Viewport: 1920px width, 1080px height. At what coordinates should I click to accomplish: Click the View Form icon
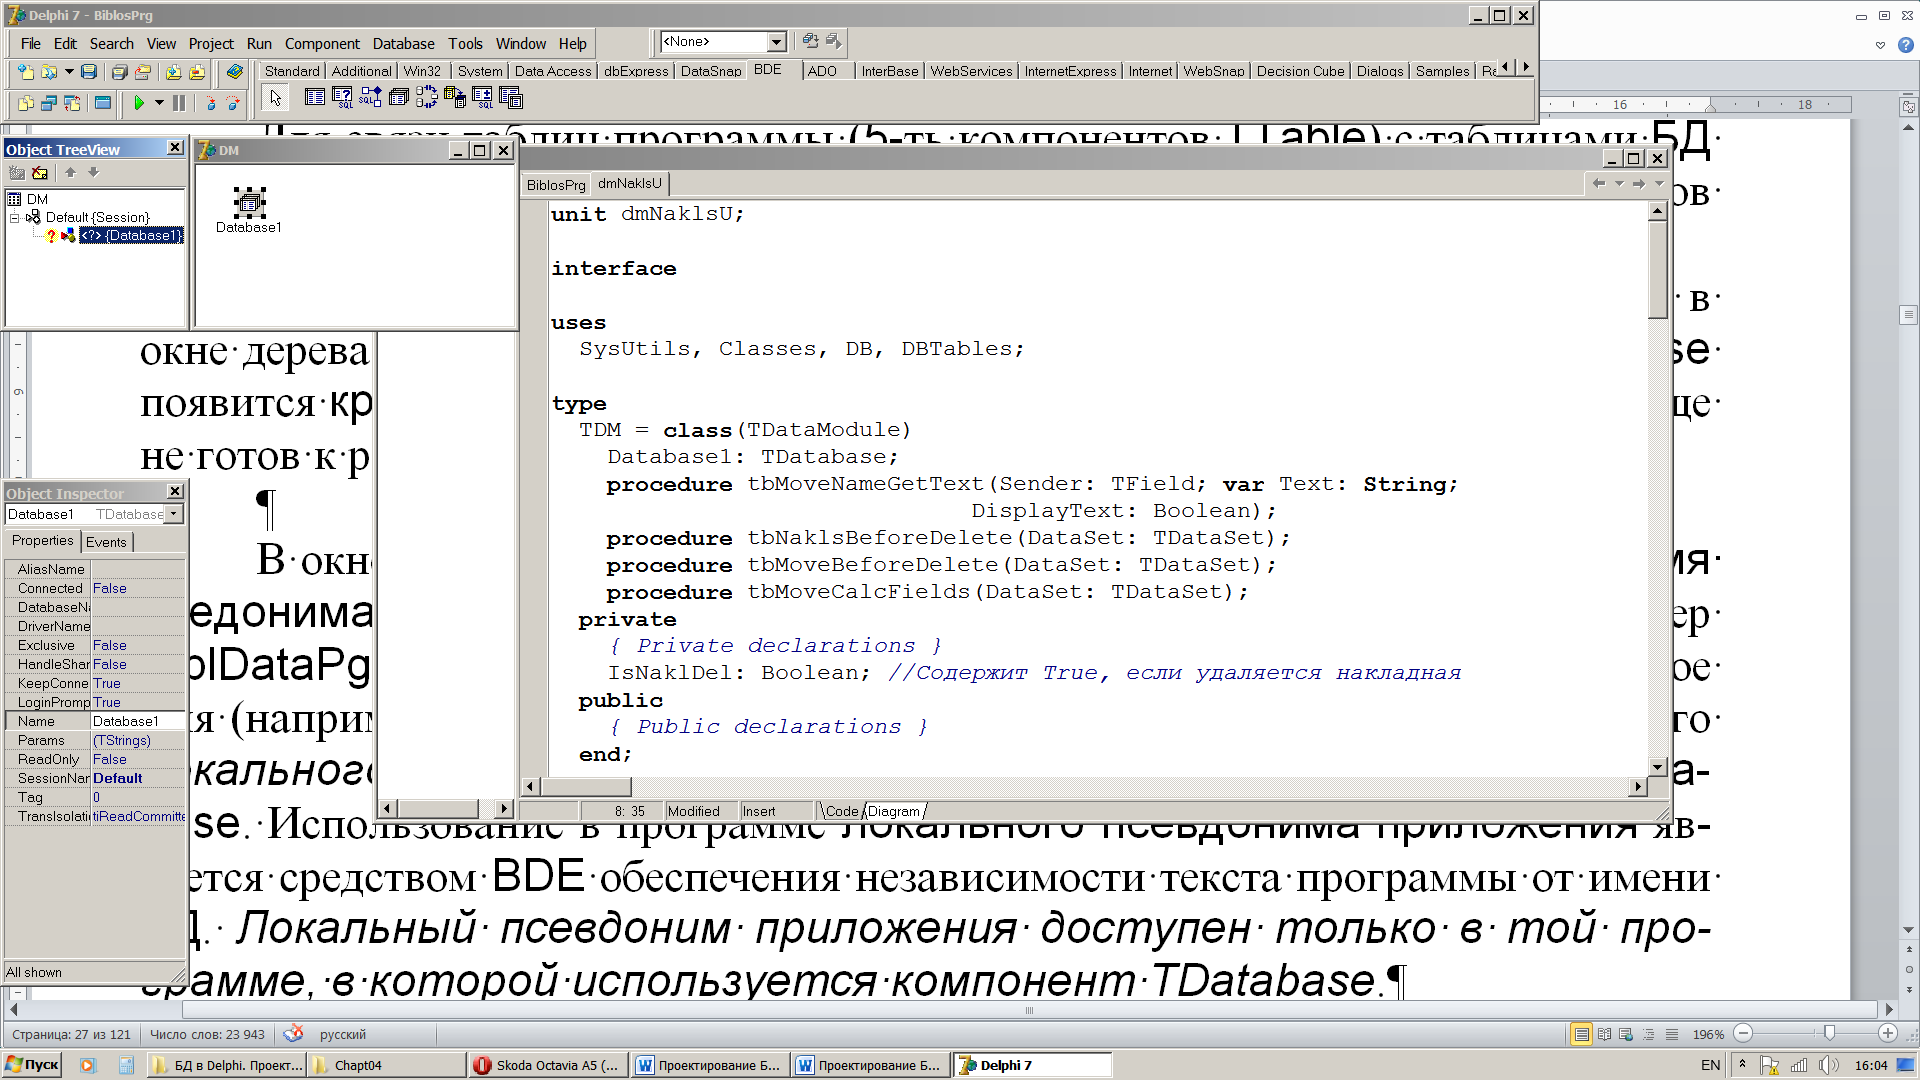(48, 103)
